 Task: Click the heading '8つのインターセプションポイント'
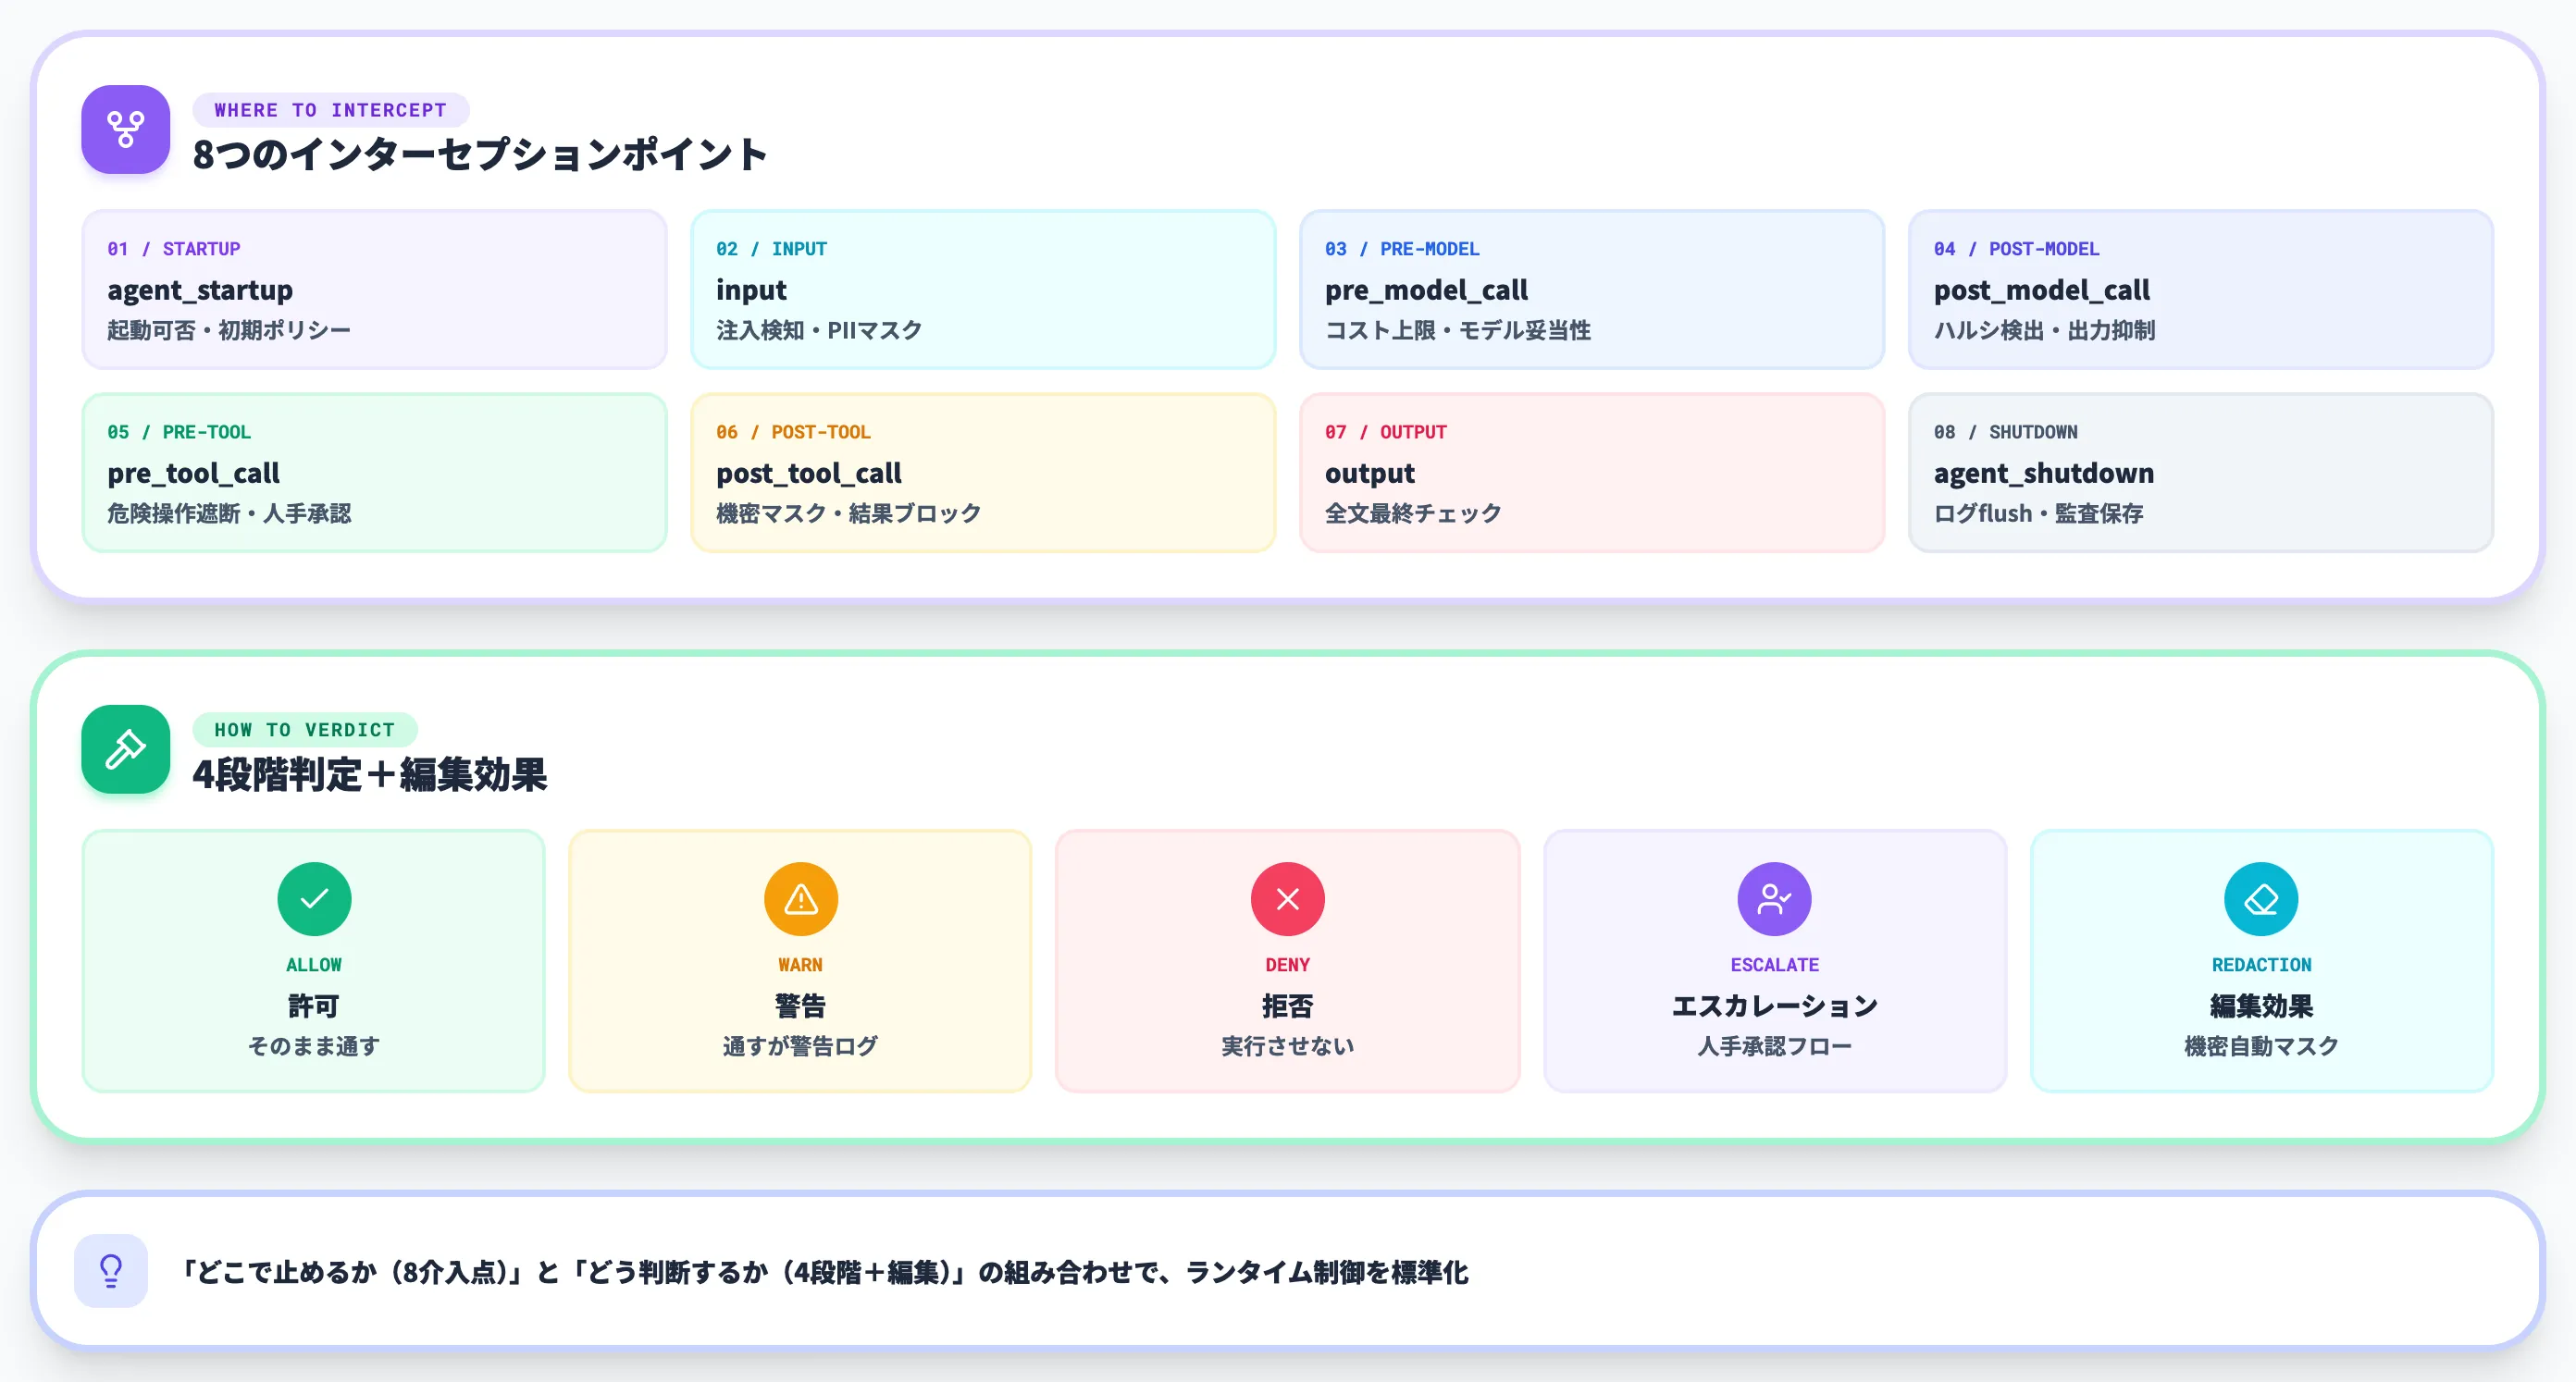pos(479,154)
